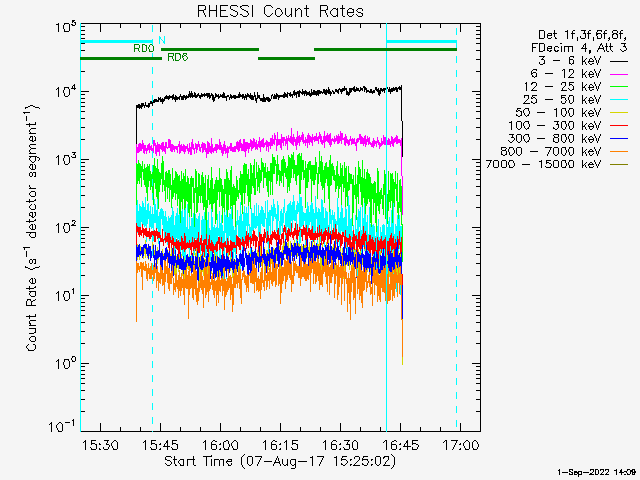Click the blue line swatch for 300-800 keV
The height and width of the screenshot is (480, 640).
point(619,139)
